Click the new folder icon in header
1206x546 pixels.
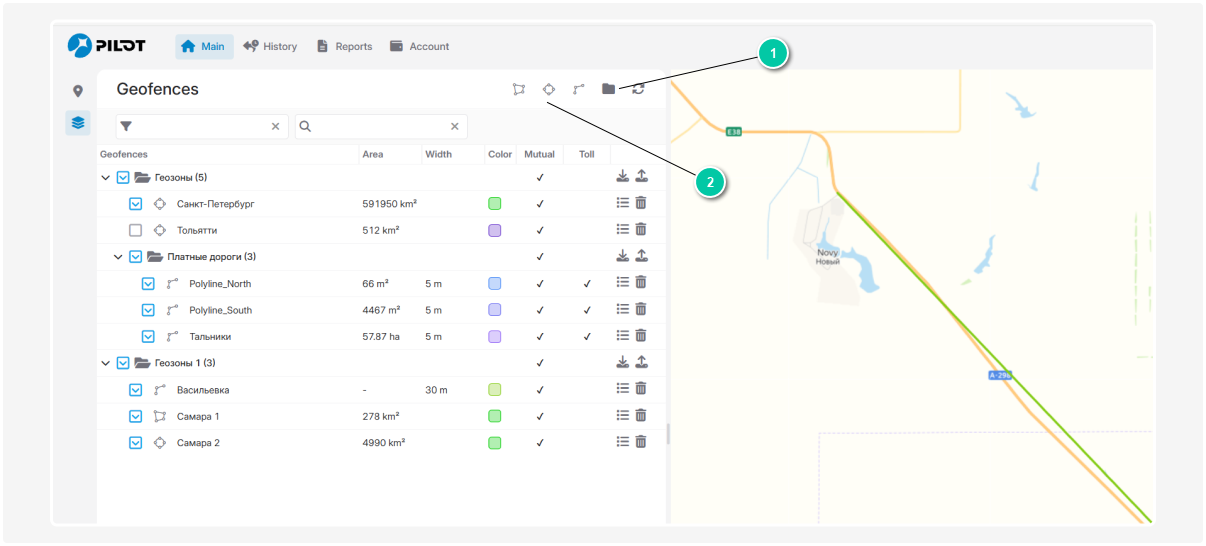608,89
